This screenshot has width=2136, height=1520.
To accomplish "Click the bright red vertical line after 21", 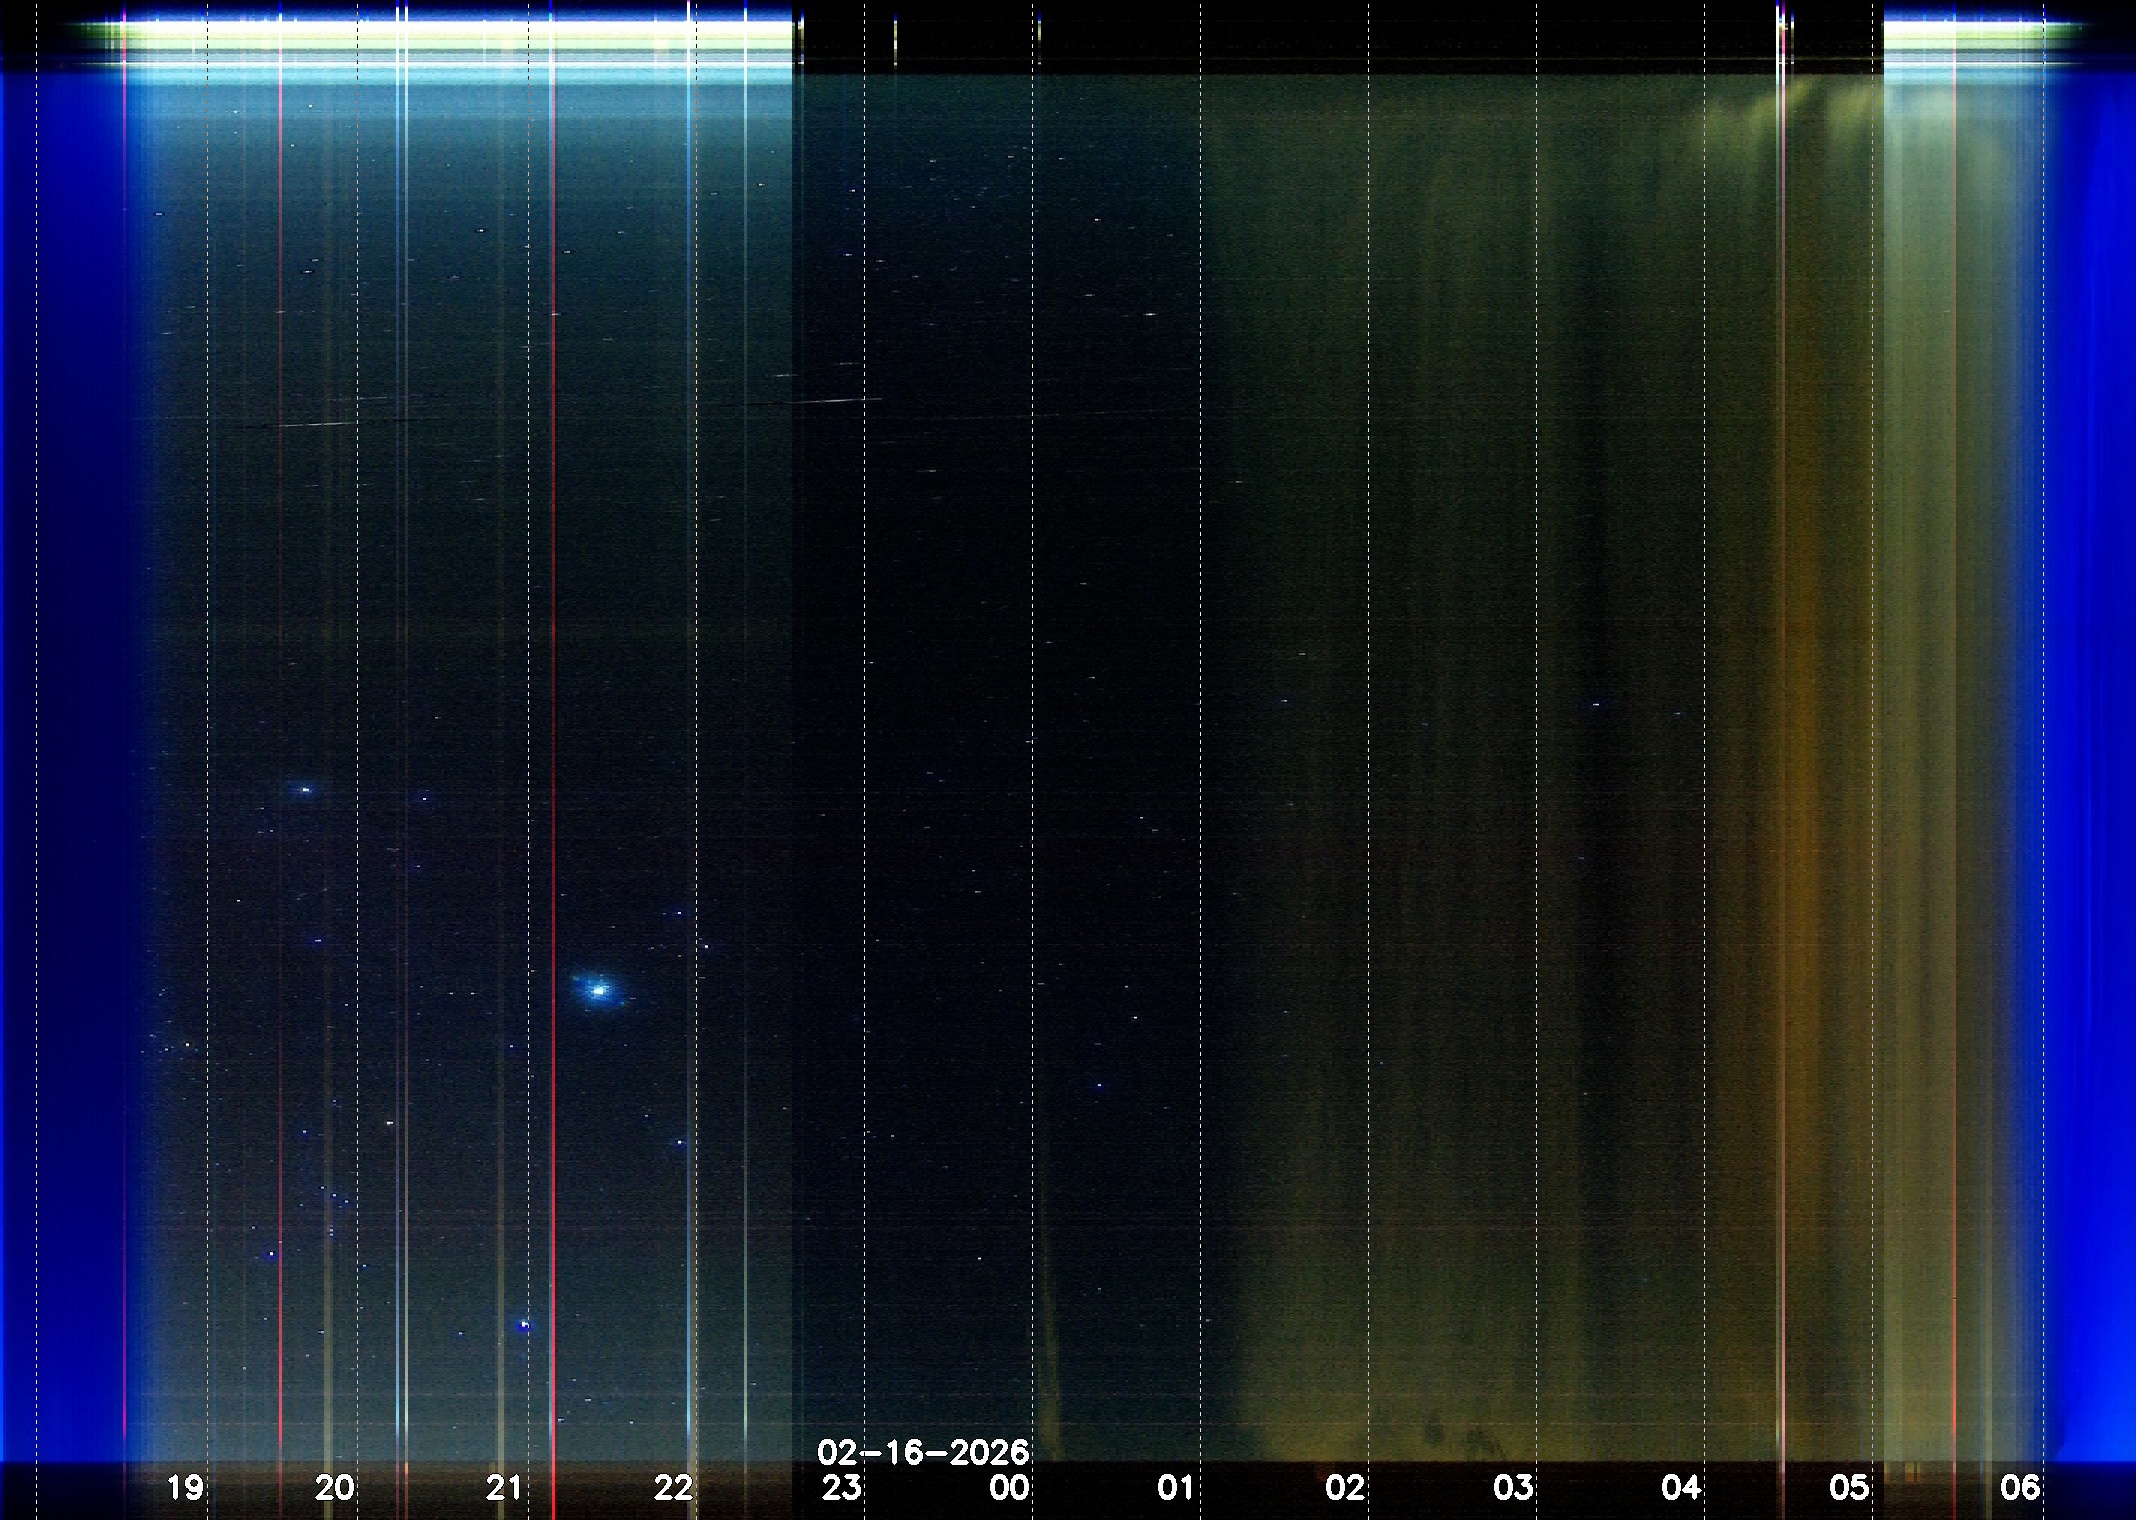I will point(553,700).
